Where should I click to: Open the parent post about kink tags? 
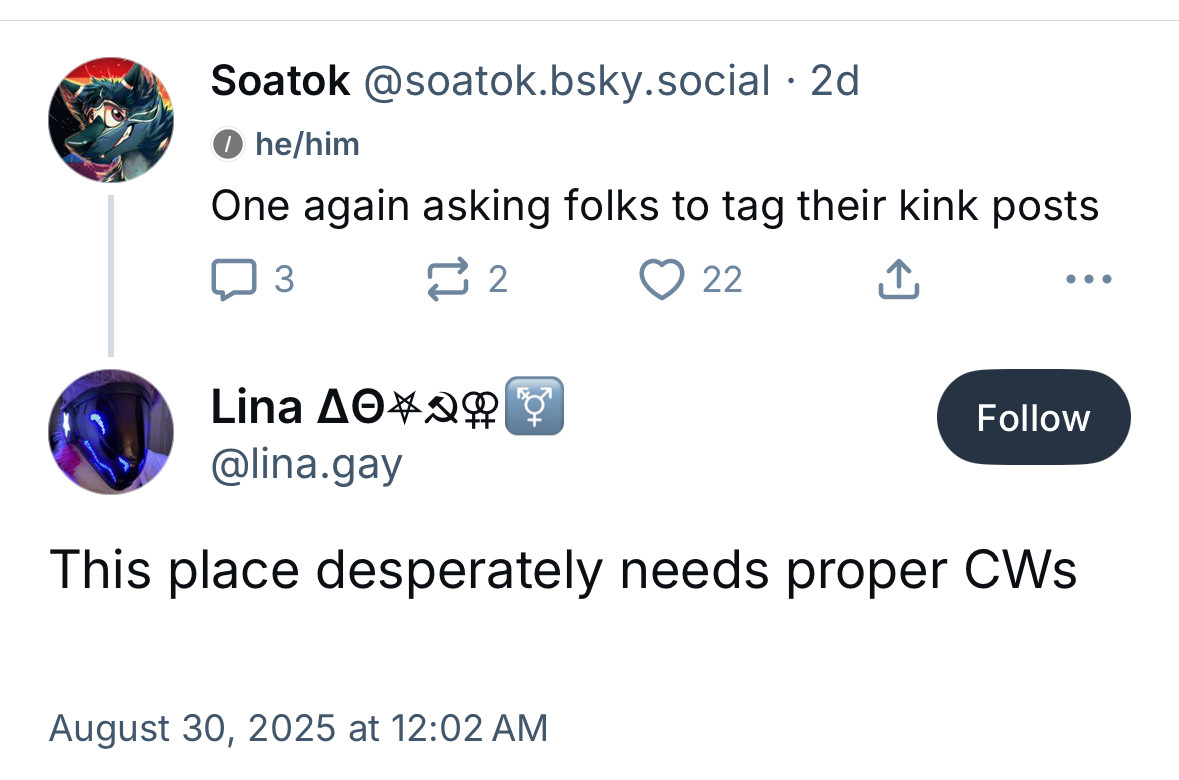point(655,206)
